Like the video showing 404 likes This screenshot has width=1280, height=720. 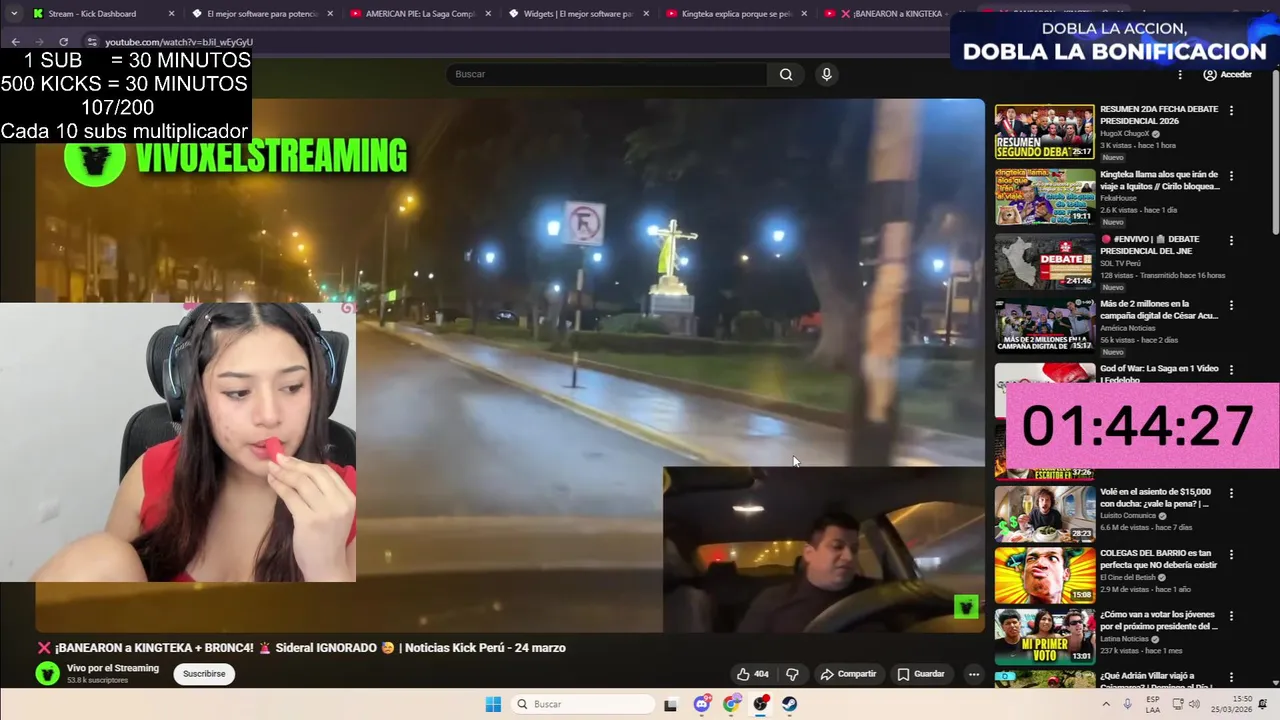point(753,674)
